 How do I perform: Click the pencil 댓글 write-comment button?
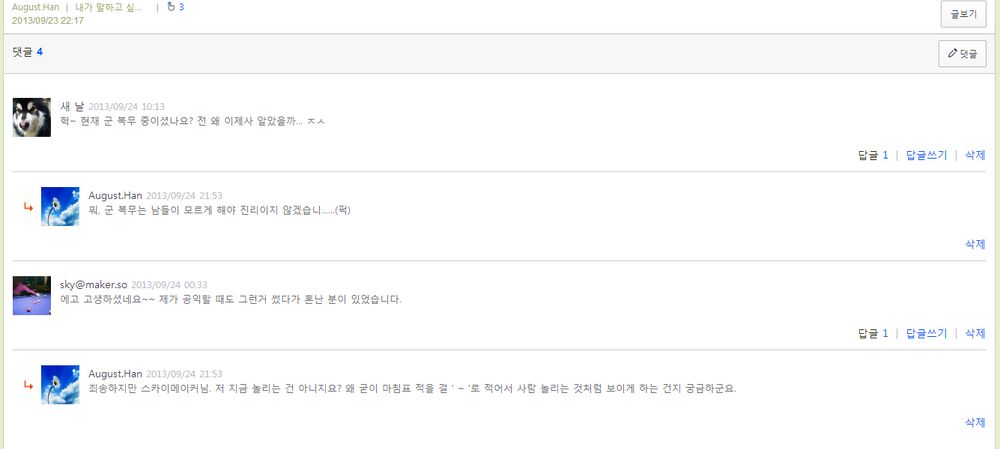[x=962, y=54]
